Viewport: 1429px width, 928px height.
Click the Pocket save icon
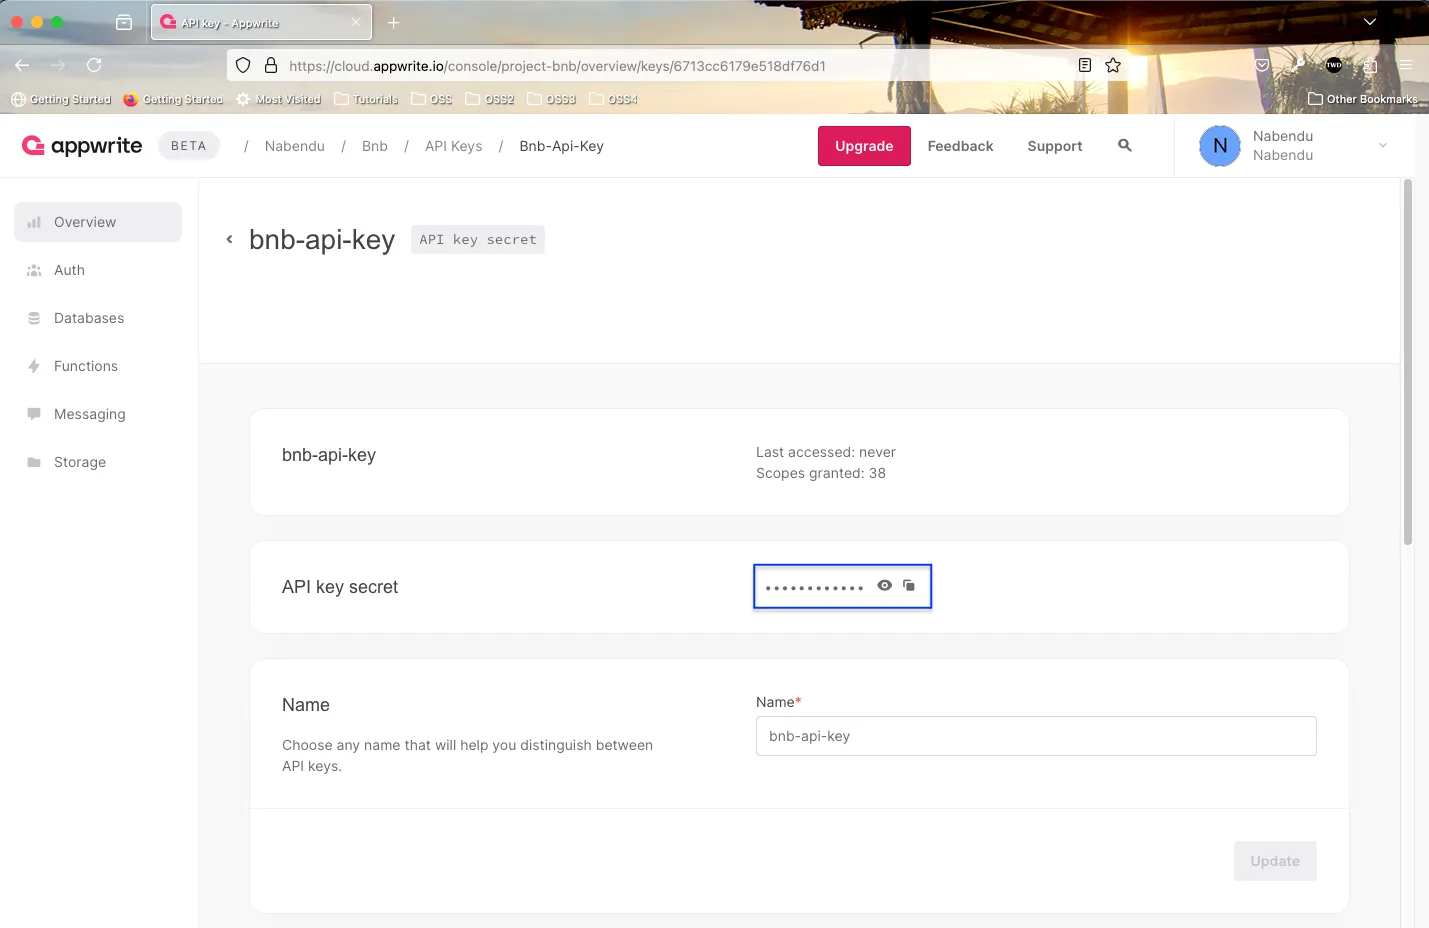[1262, 65]
